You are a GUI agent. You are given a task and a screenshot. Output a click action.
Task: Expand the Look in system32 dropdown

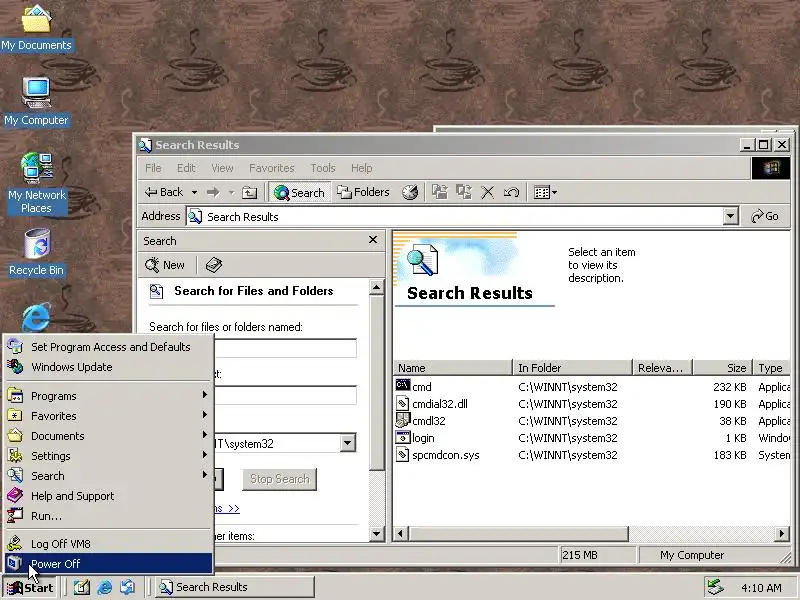348,443
